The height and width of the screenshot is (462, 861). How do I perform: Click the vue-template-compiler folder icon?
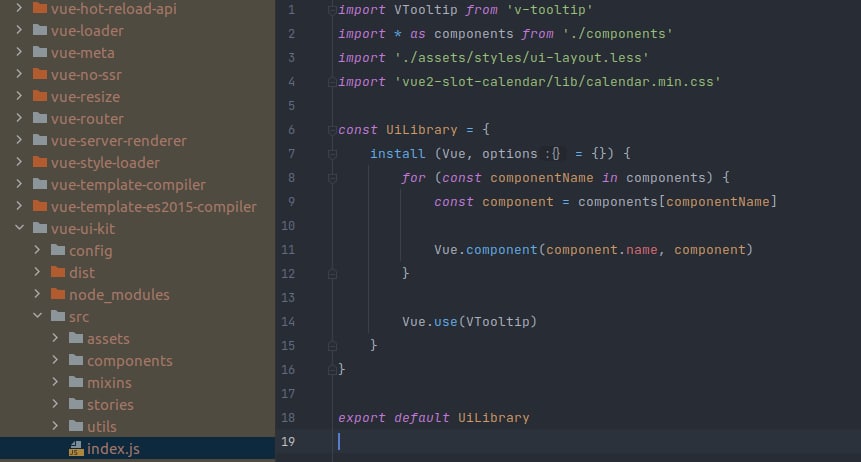click(x=40, y=183)
